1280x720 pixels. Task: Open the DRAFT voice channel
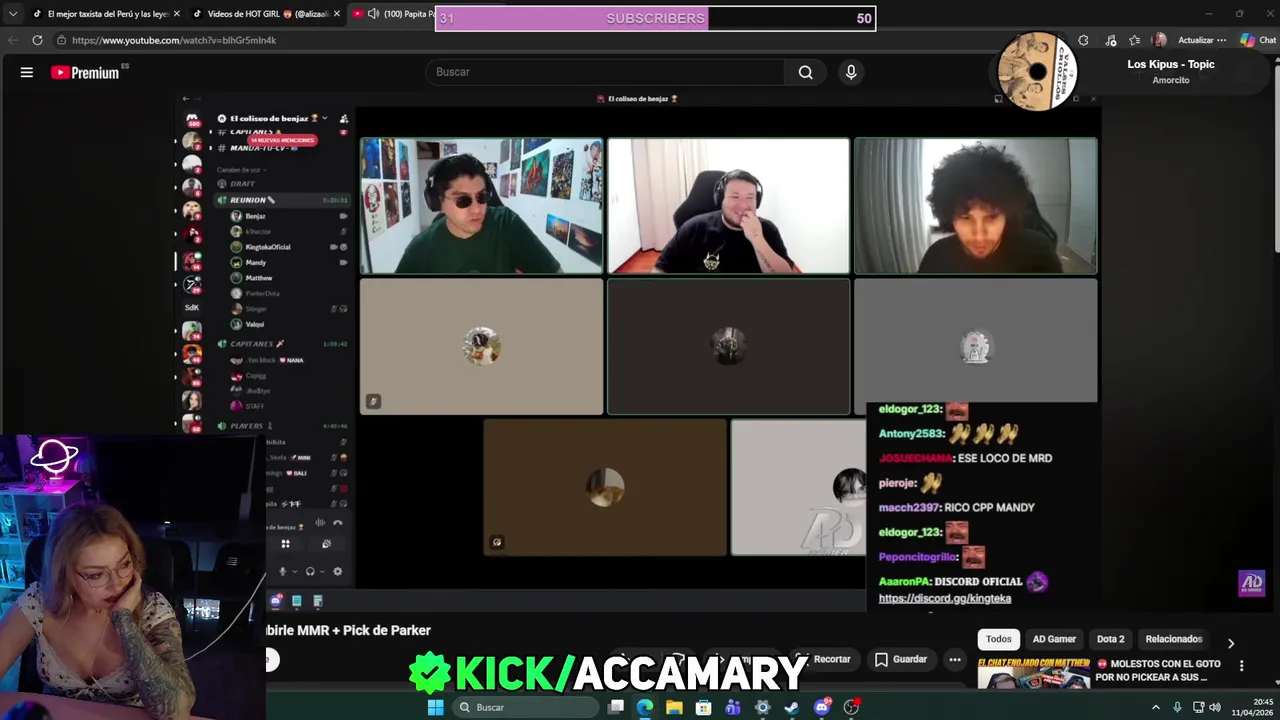point(243,184)
